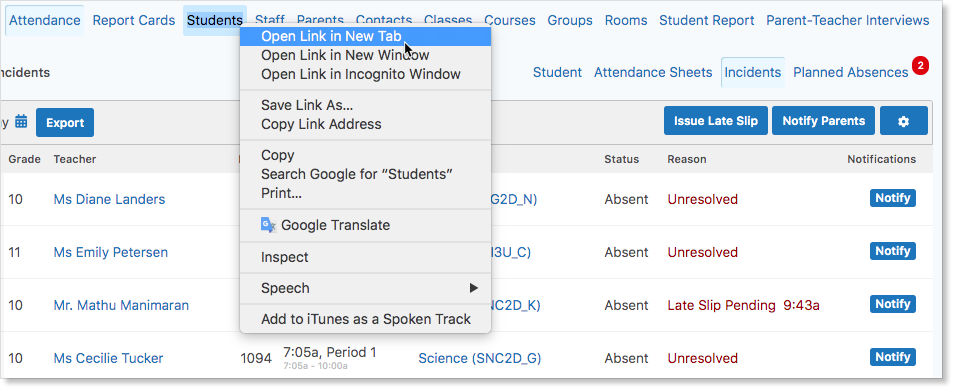Click the calendar date picker icon
This screenshot has width=953, height=389.
(x=21, y=122)
